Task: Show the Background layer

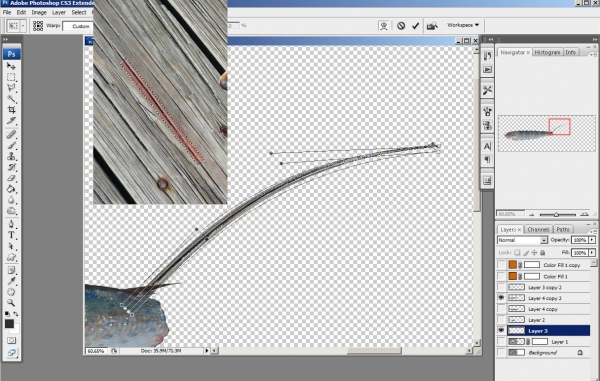Action: click(501, 352)
